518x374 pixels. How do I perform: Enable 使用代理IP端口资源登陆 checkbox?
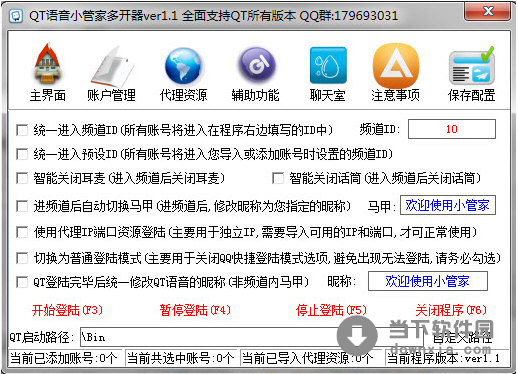(x=22, y=232)
